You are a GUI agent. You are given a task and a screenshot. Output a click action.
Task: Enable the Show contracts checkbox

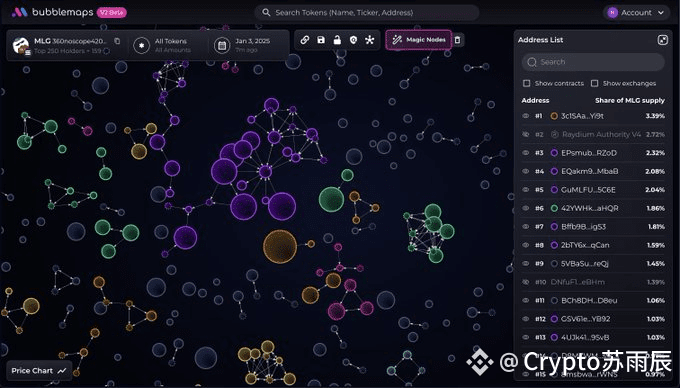pyautogui.click(x=526, y=83)
